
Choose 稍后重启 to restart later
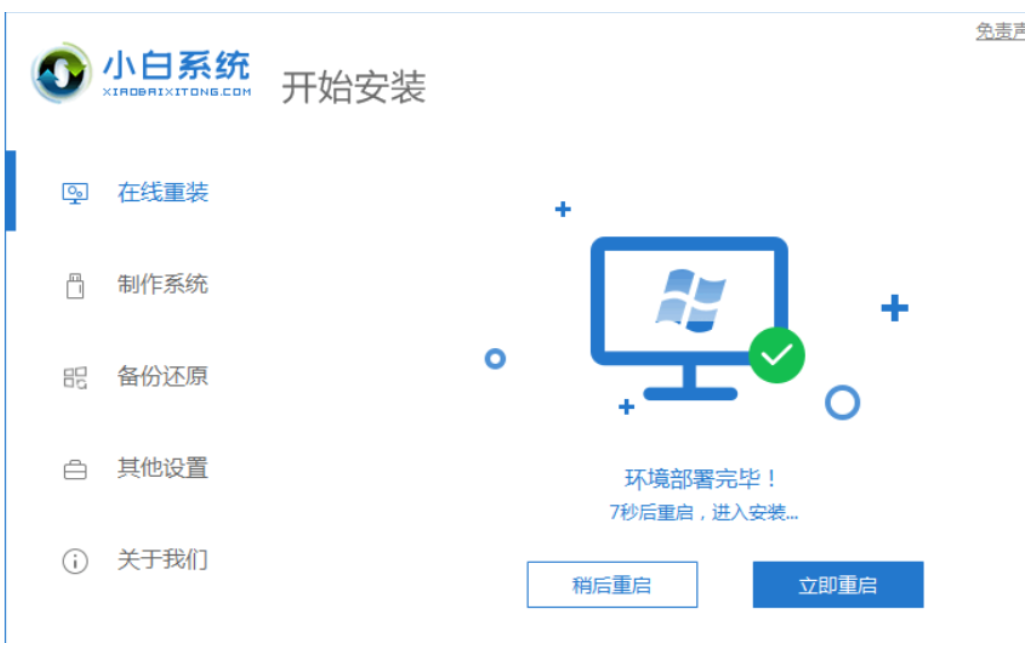click(x=612, y=585)
